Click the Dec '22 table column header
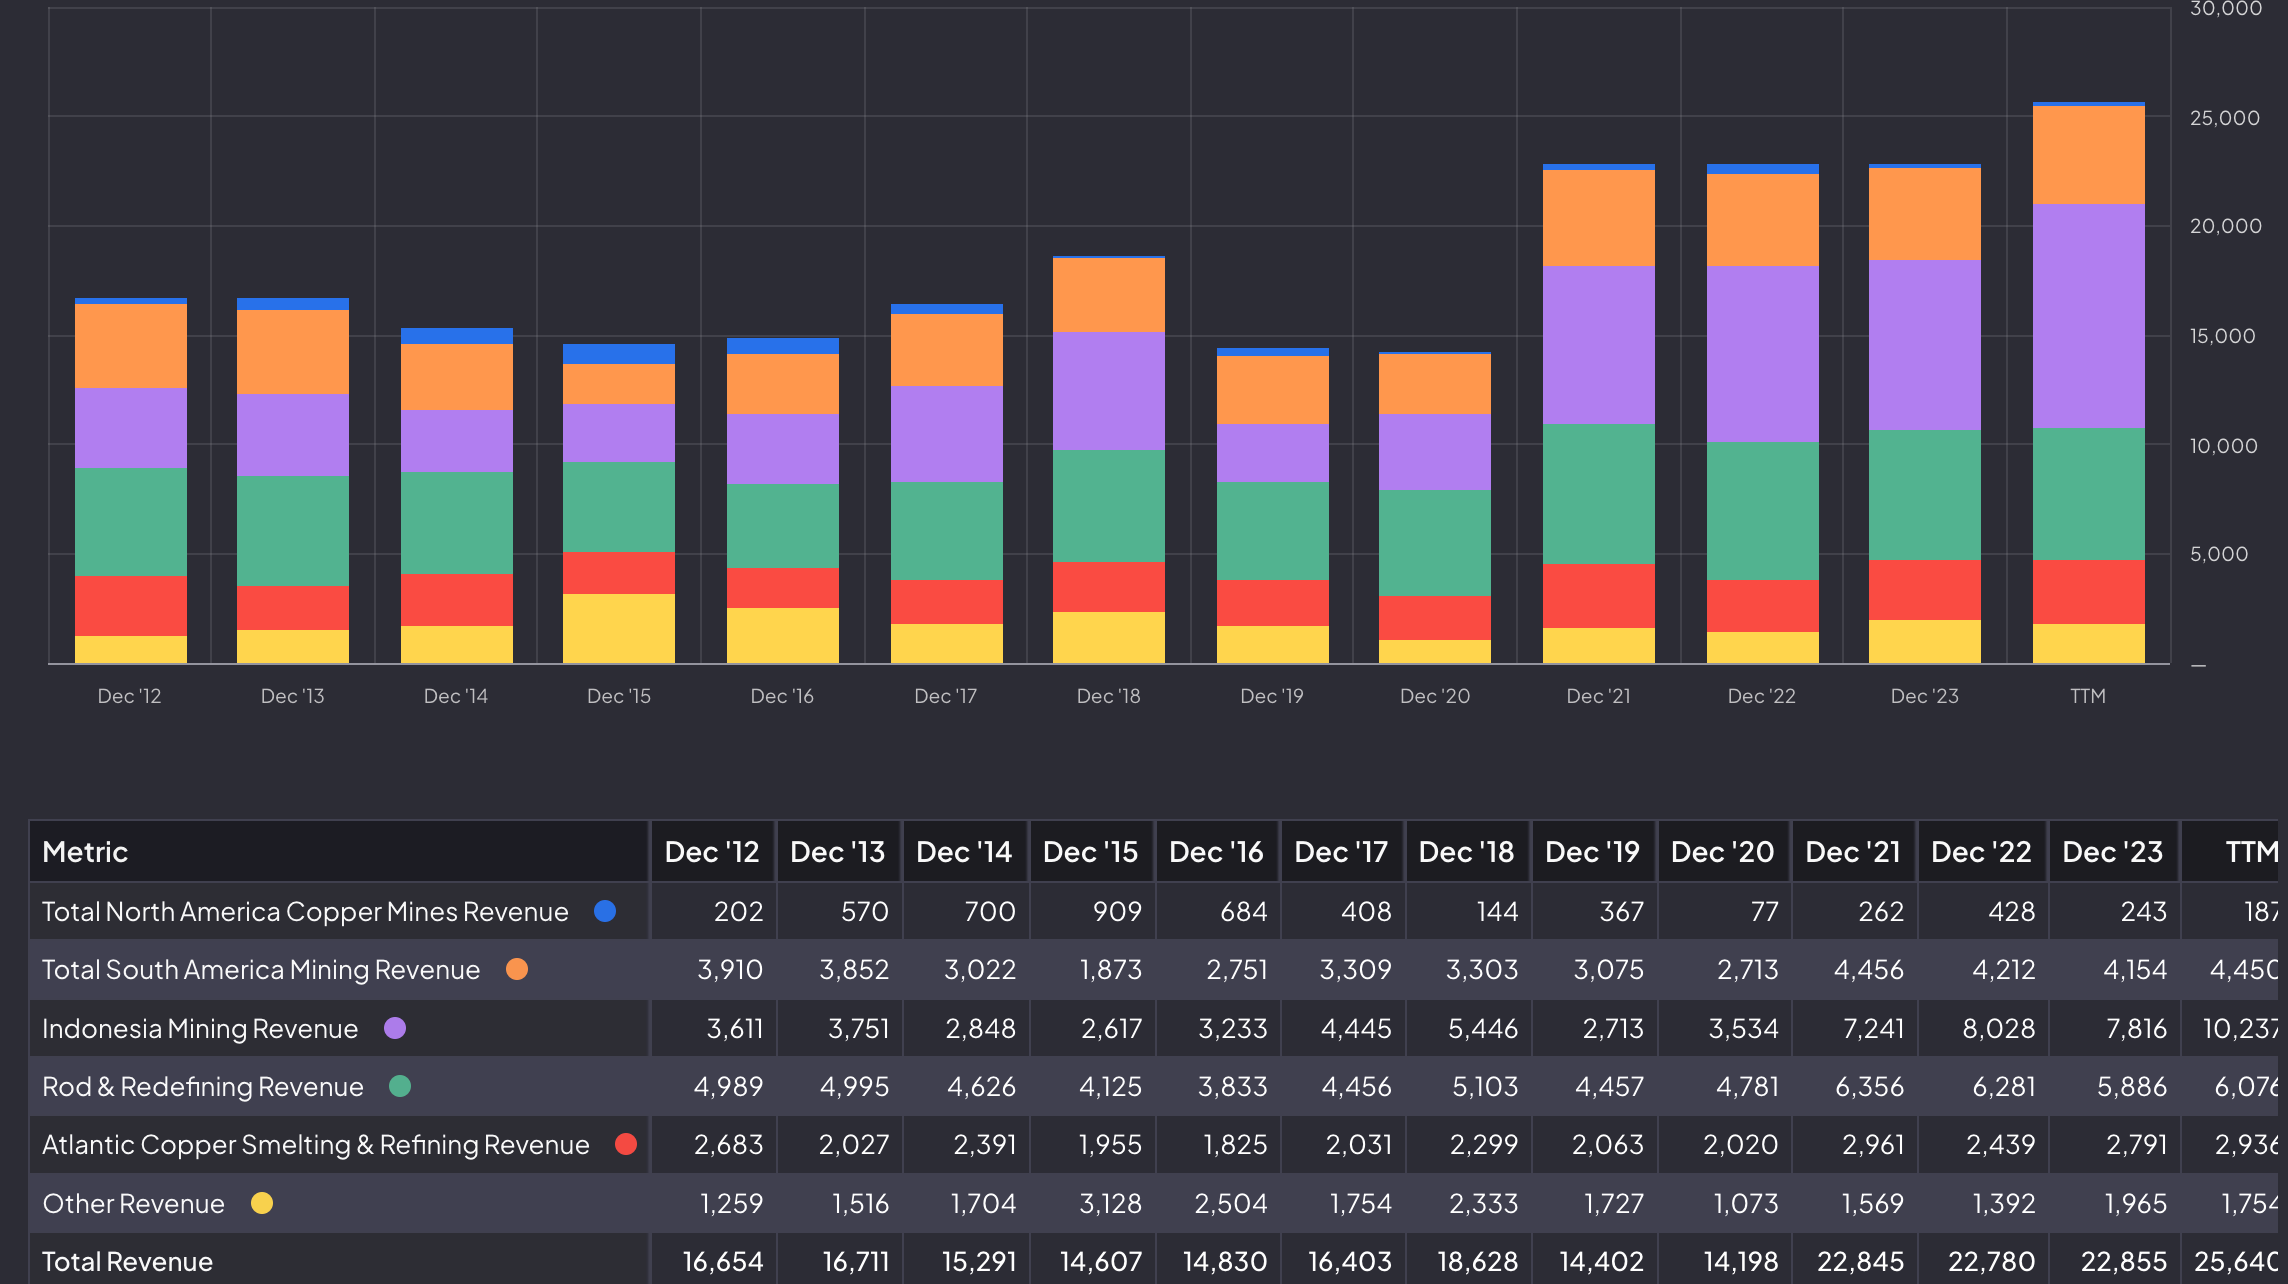The image size is (2288, 1284). point(1981,852)
